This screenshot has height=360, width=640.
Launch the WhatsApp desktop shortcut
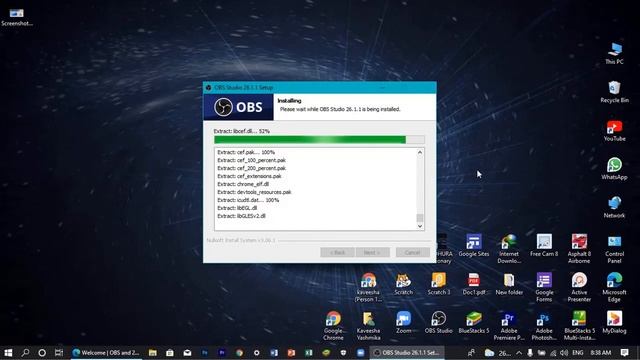[614, 168]
